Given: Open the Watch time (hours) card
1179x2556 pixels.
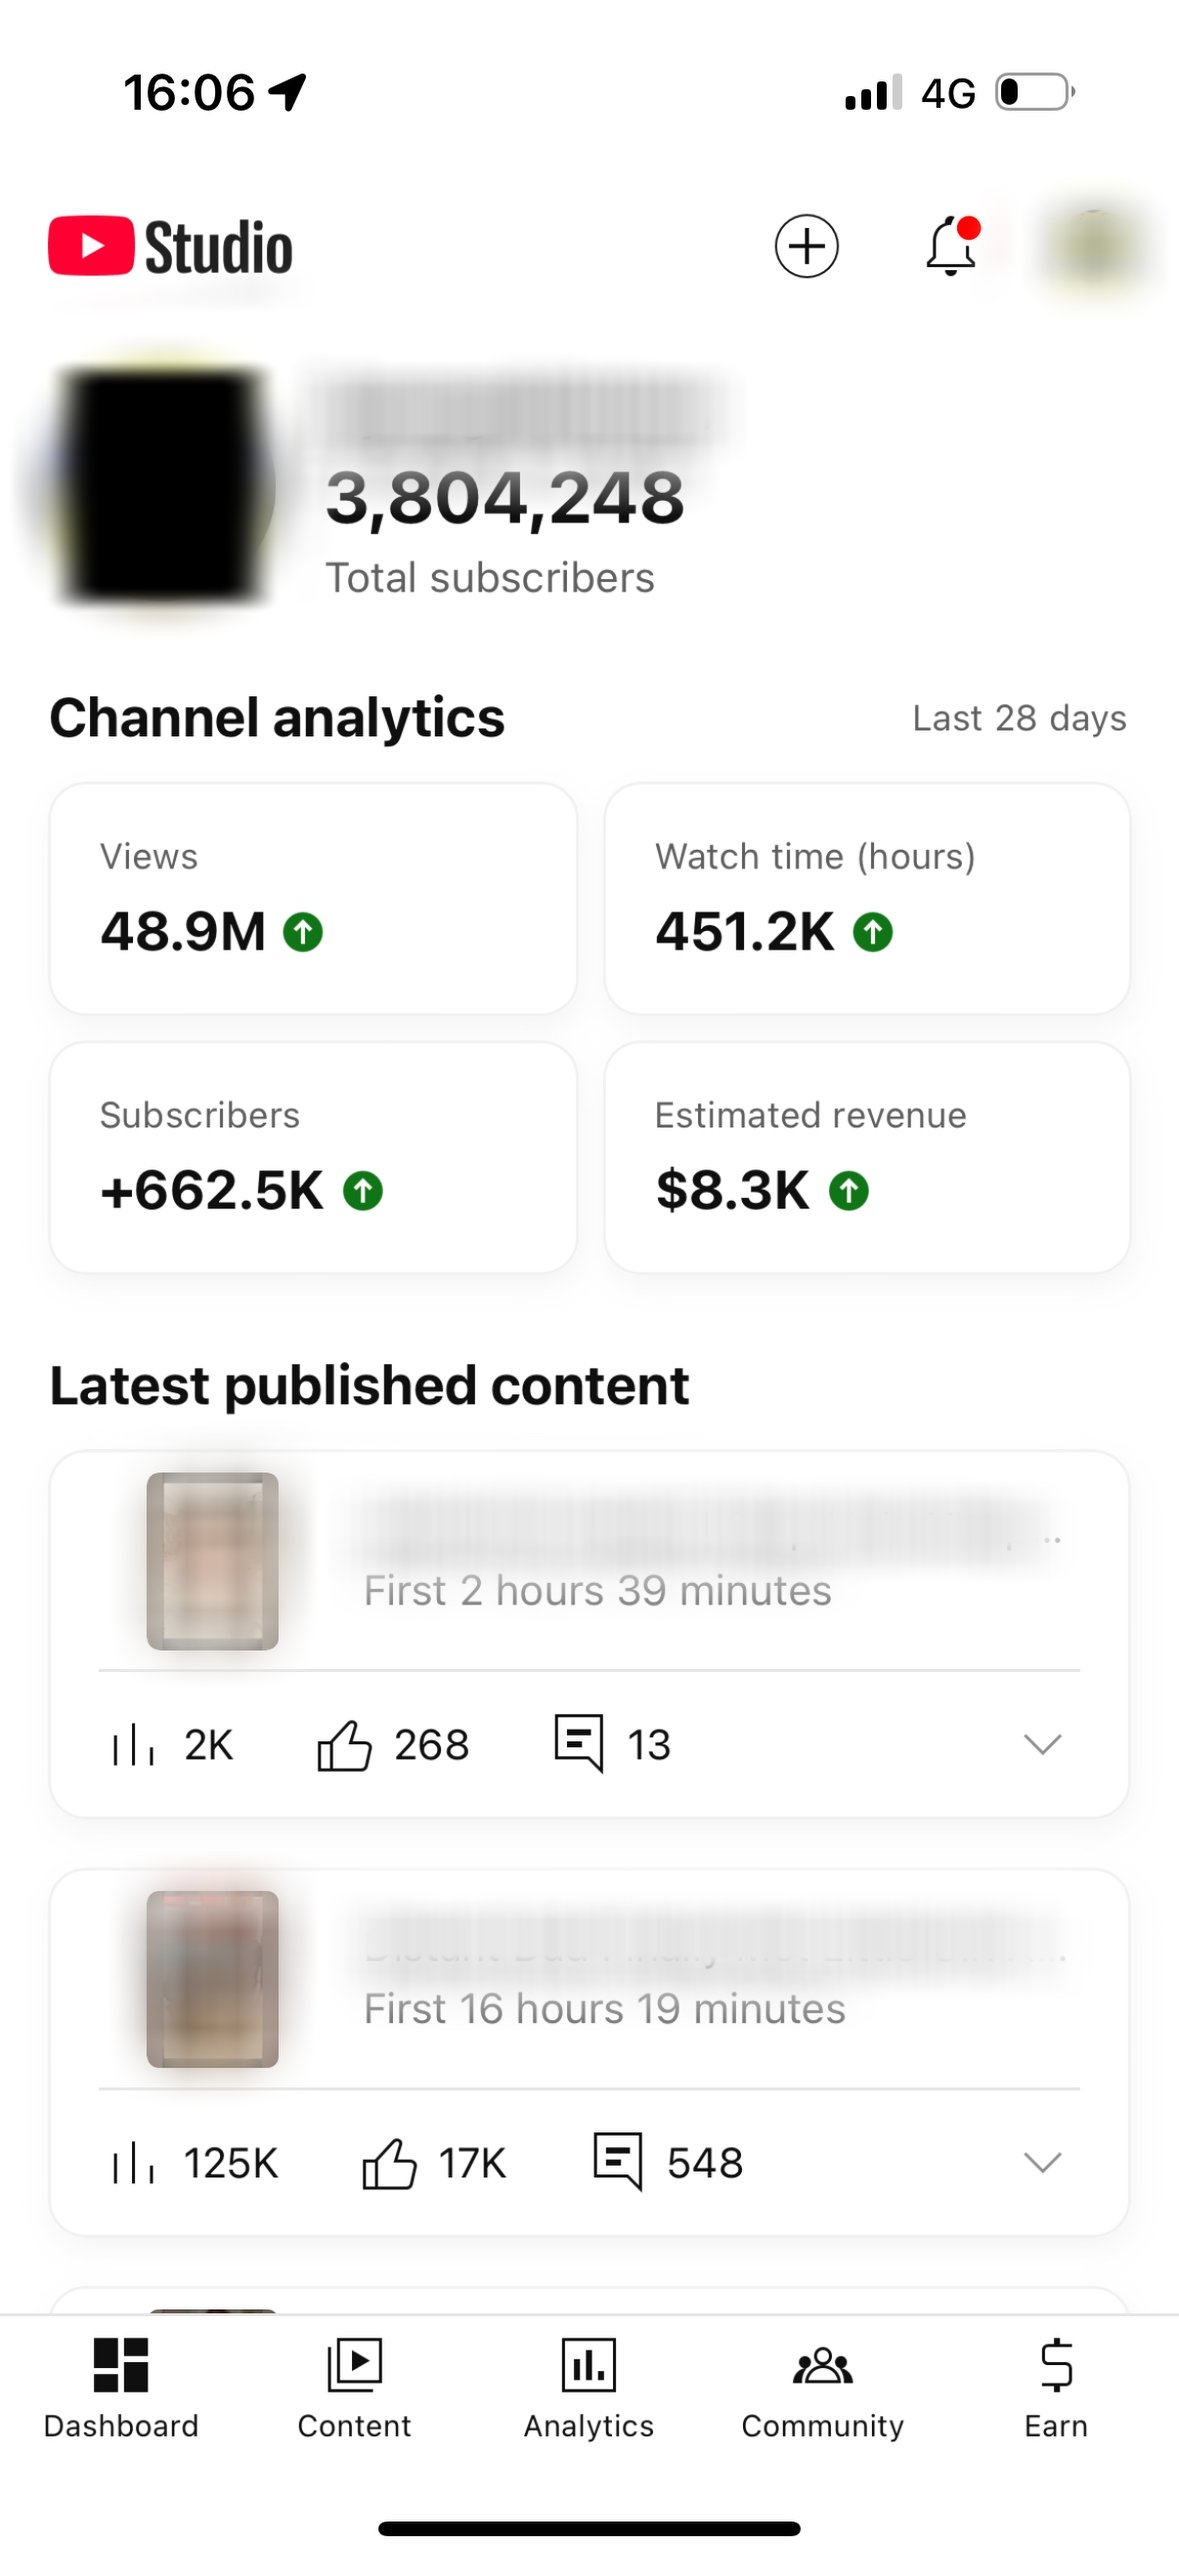Looking at the screenshot, I should tap(867, 898).
